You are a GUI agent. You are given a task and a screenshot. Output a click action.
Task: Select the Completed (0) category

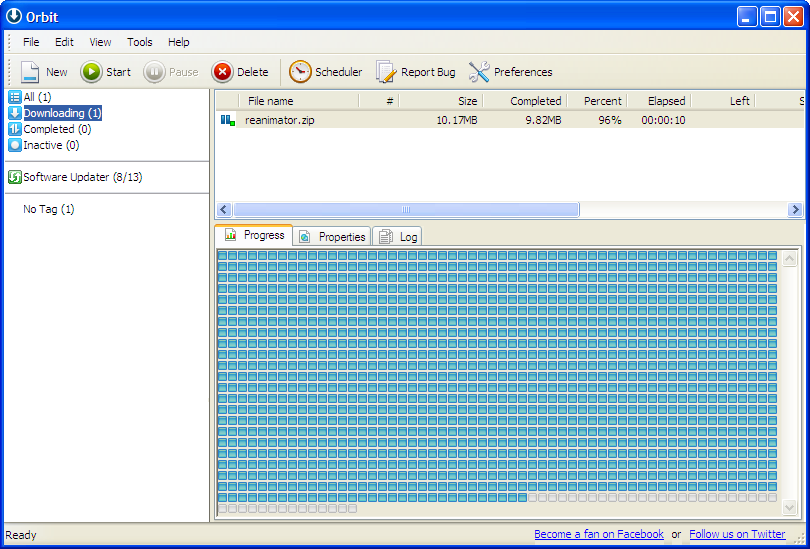56,129
